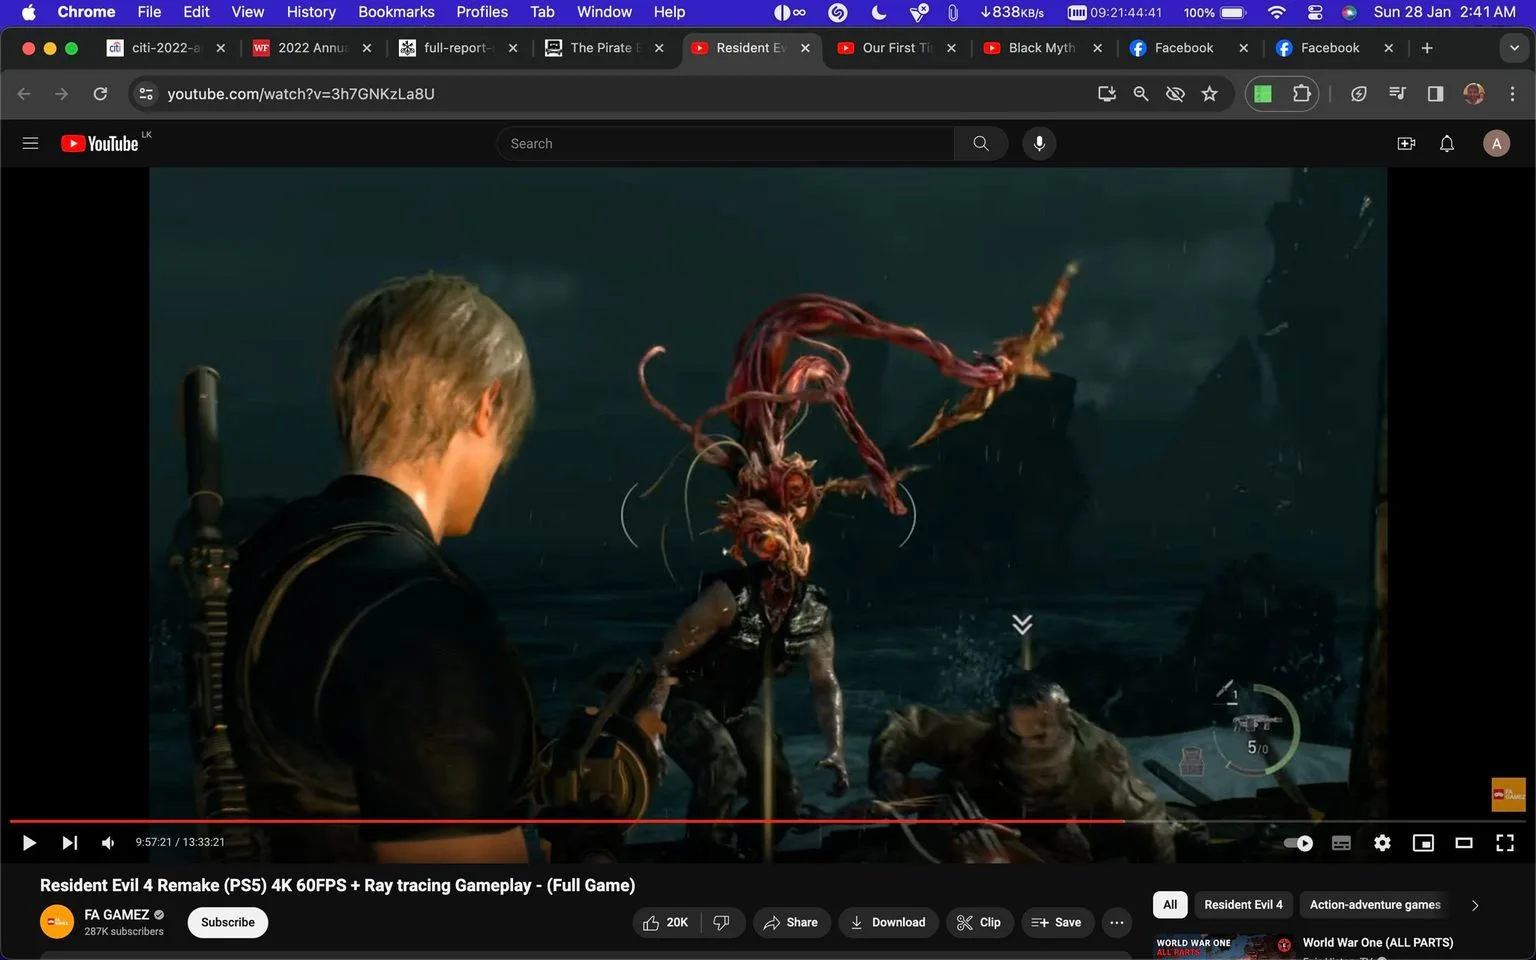Switch to theater mode
The image size is (1536, 960).
point(1464,843)
